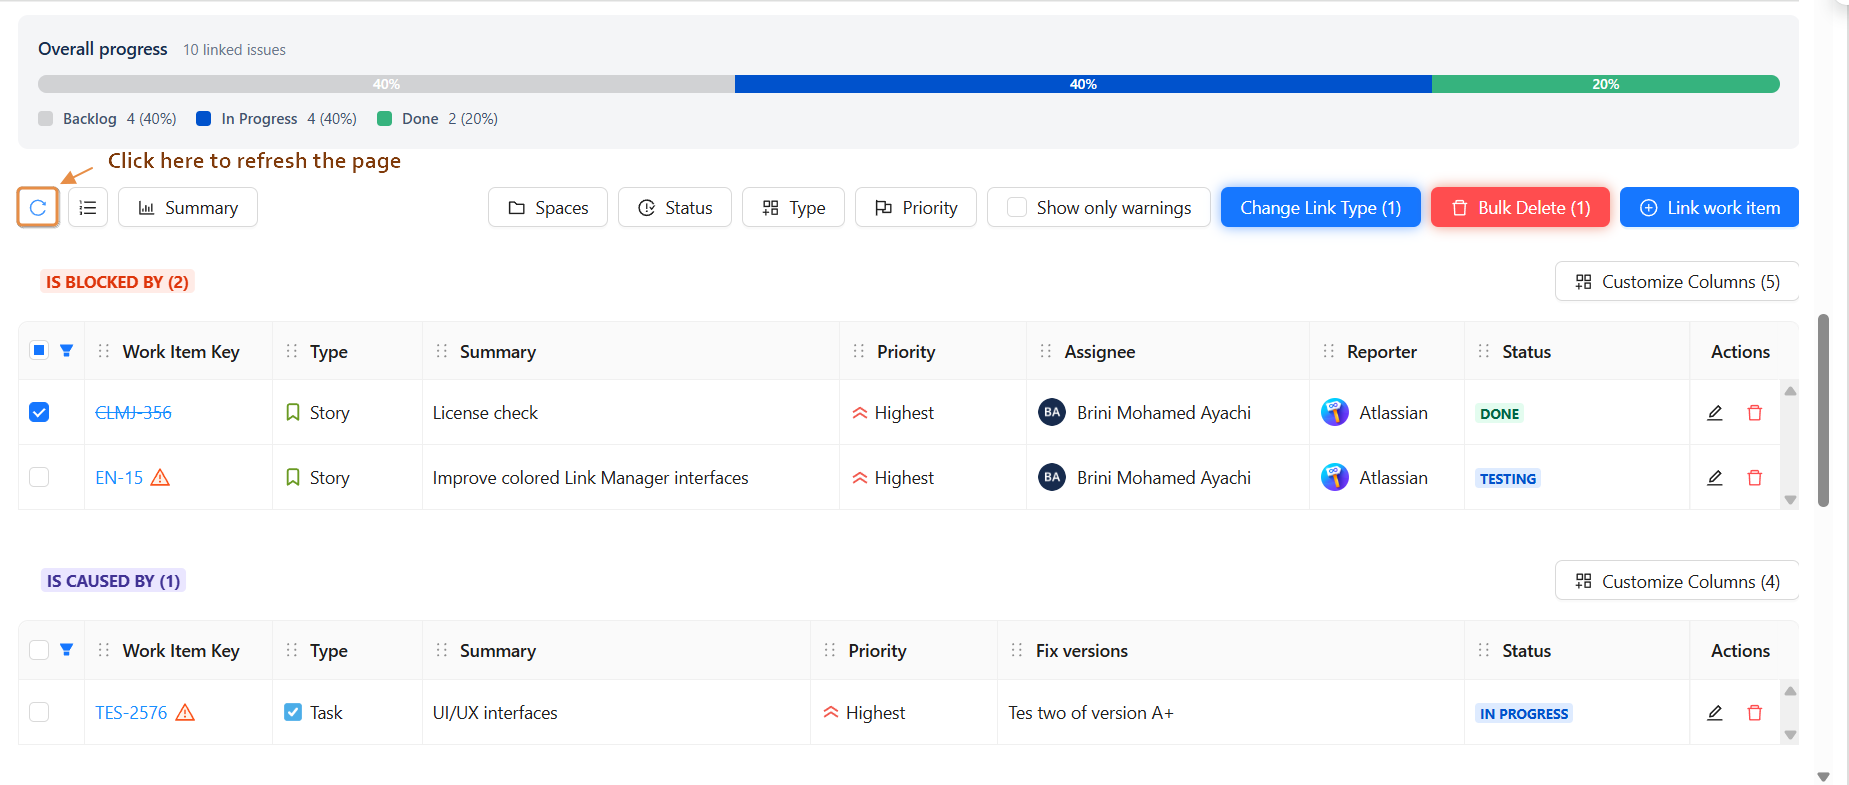The height and width of the screenshot is (785, 1849).
Task: Click the refresh page icon
Action: tap(38, 208)
